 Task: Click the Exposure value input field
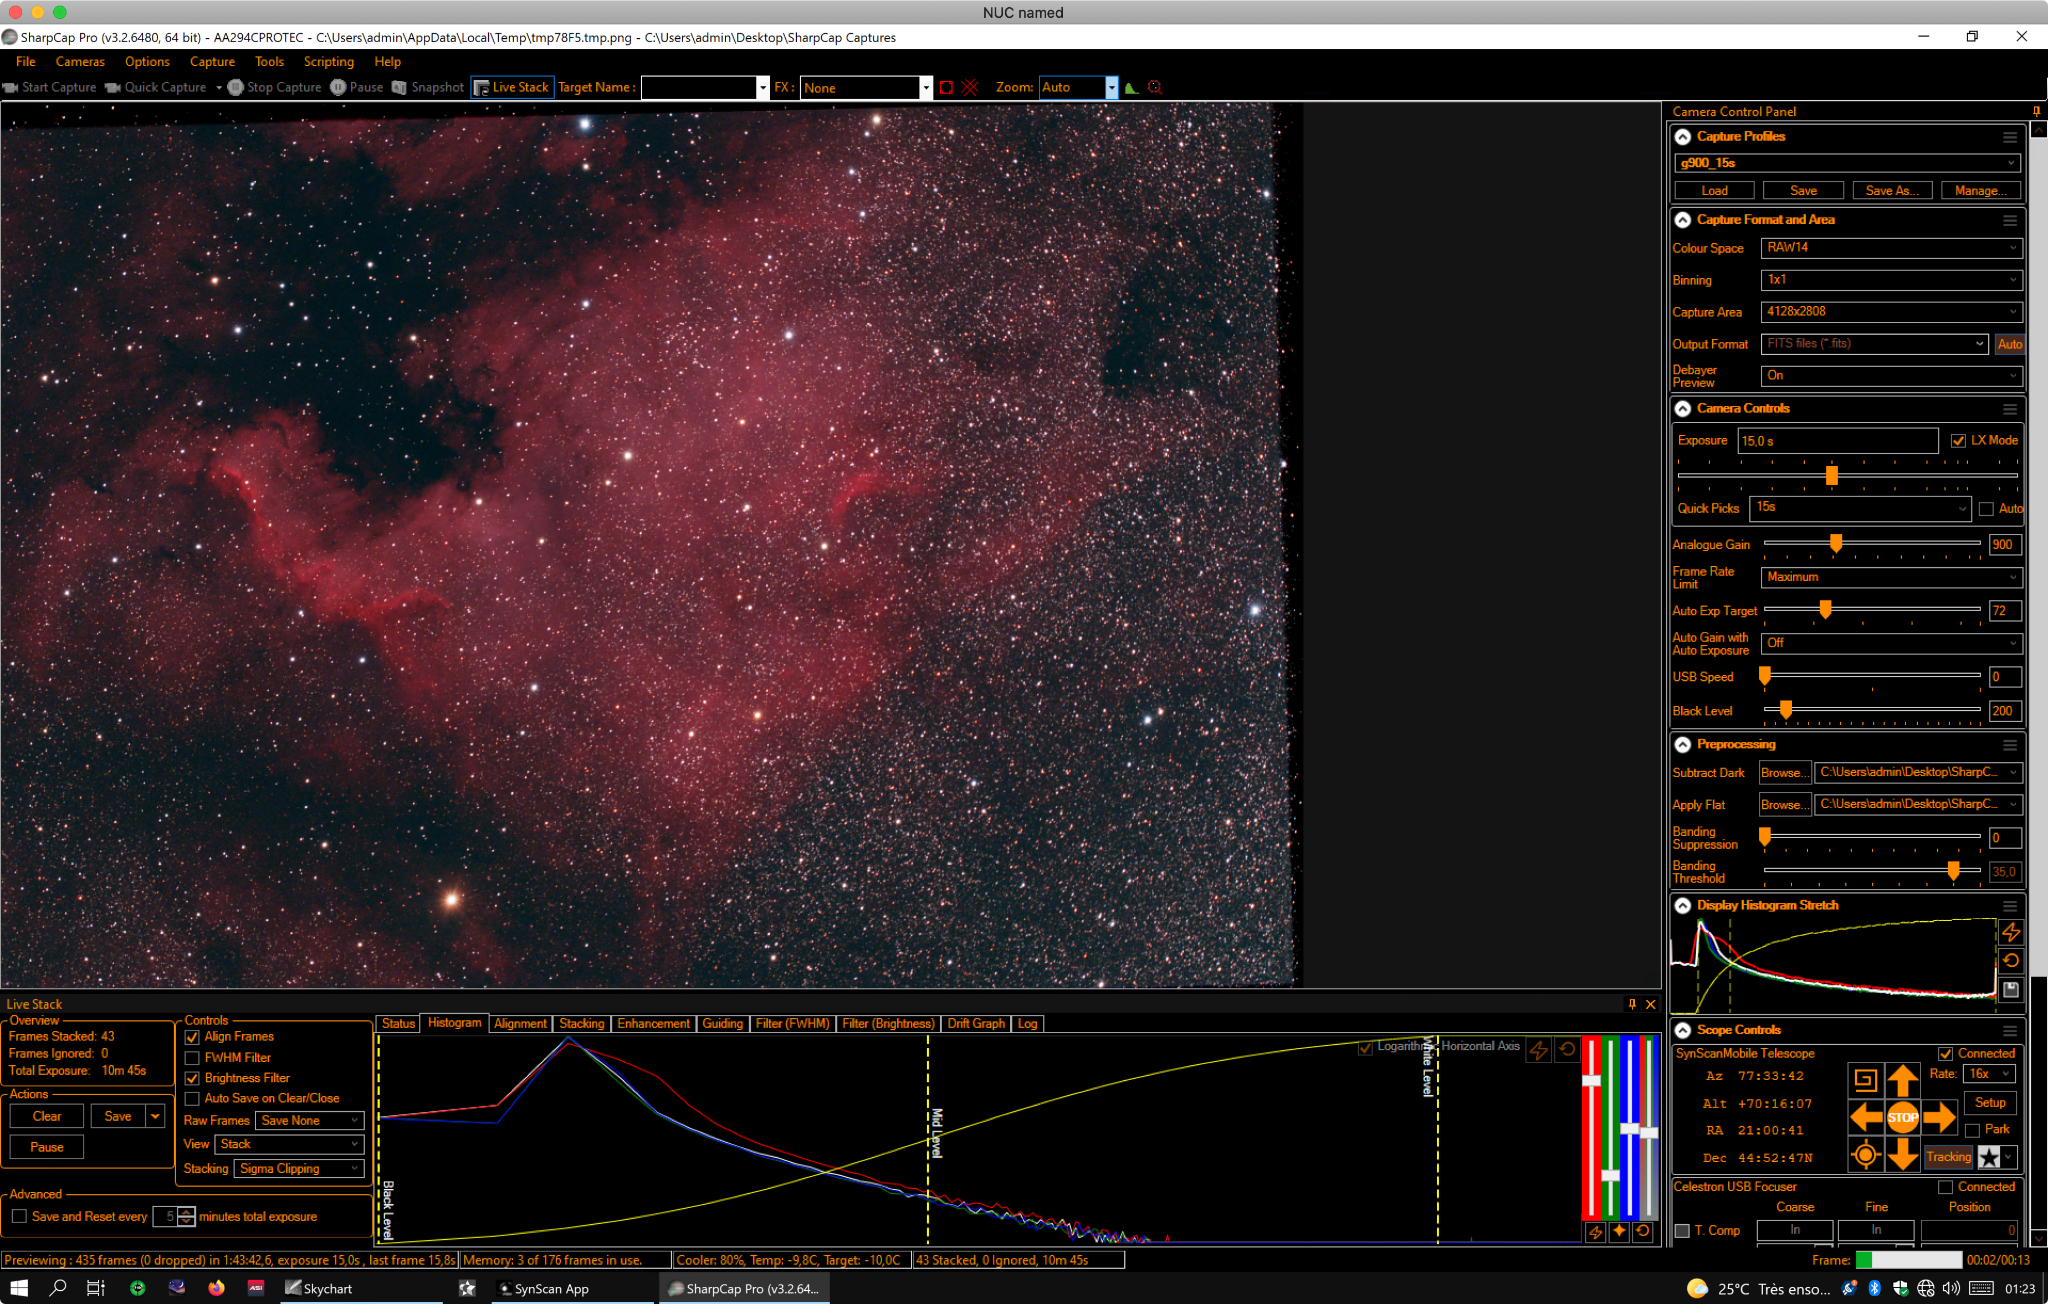pos(1838,441)
